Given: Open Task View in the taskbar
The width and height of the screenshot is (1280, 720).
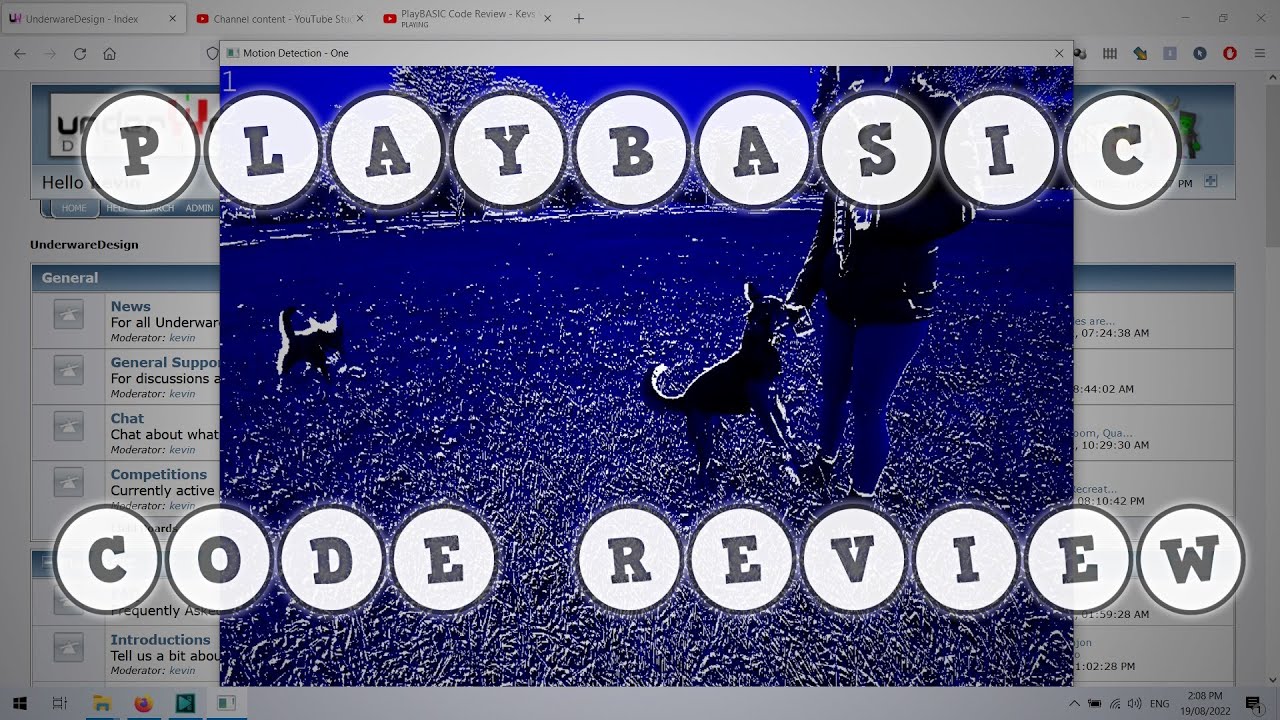Looking at the screenshot, I should point(60,704).
